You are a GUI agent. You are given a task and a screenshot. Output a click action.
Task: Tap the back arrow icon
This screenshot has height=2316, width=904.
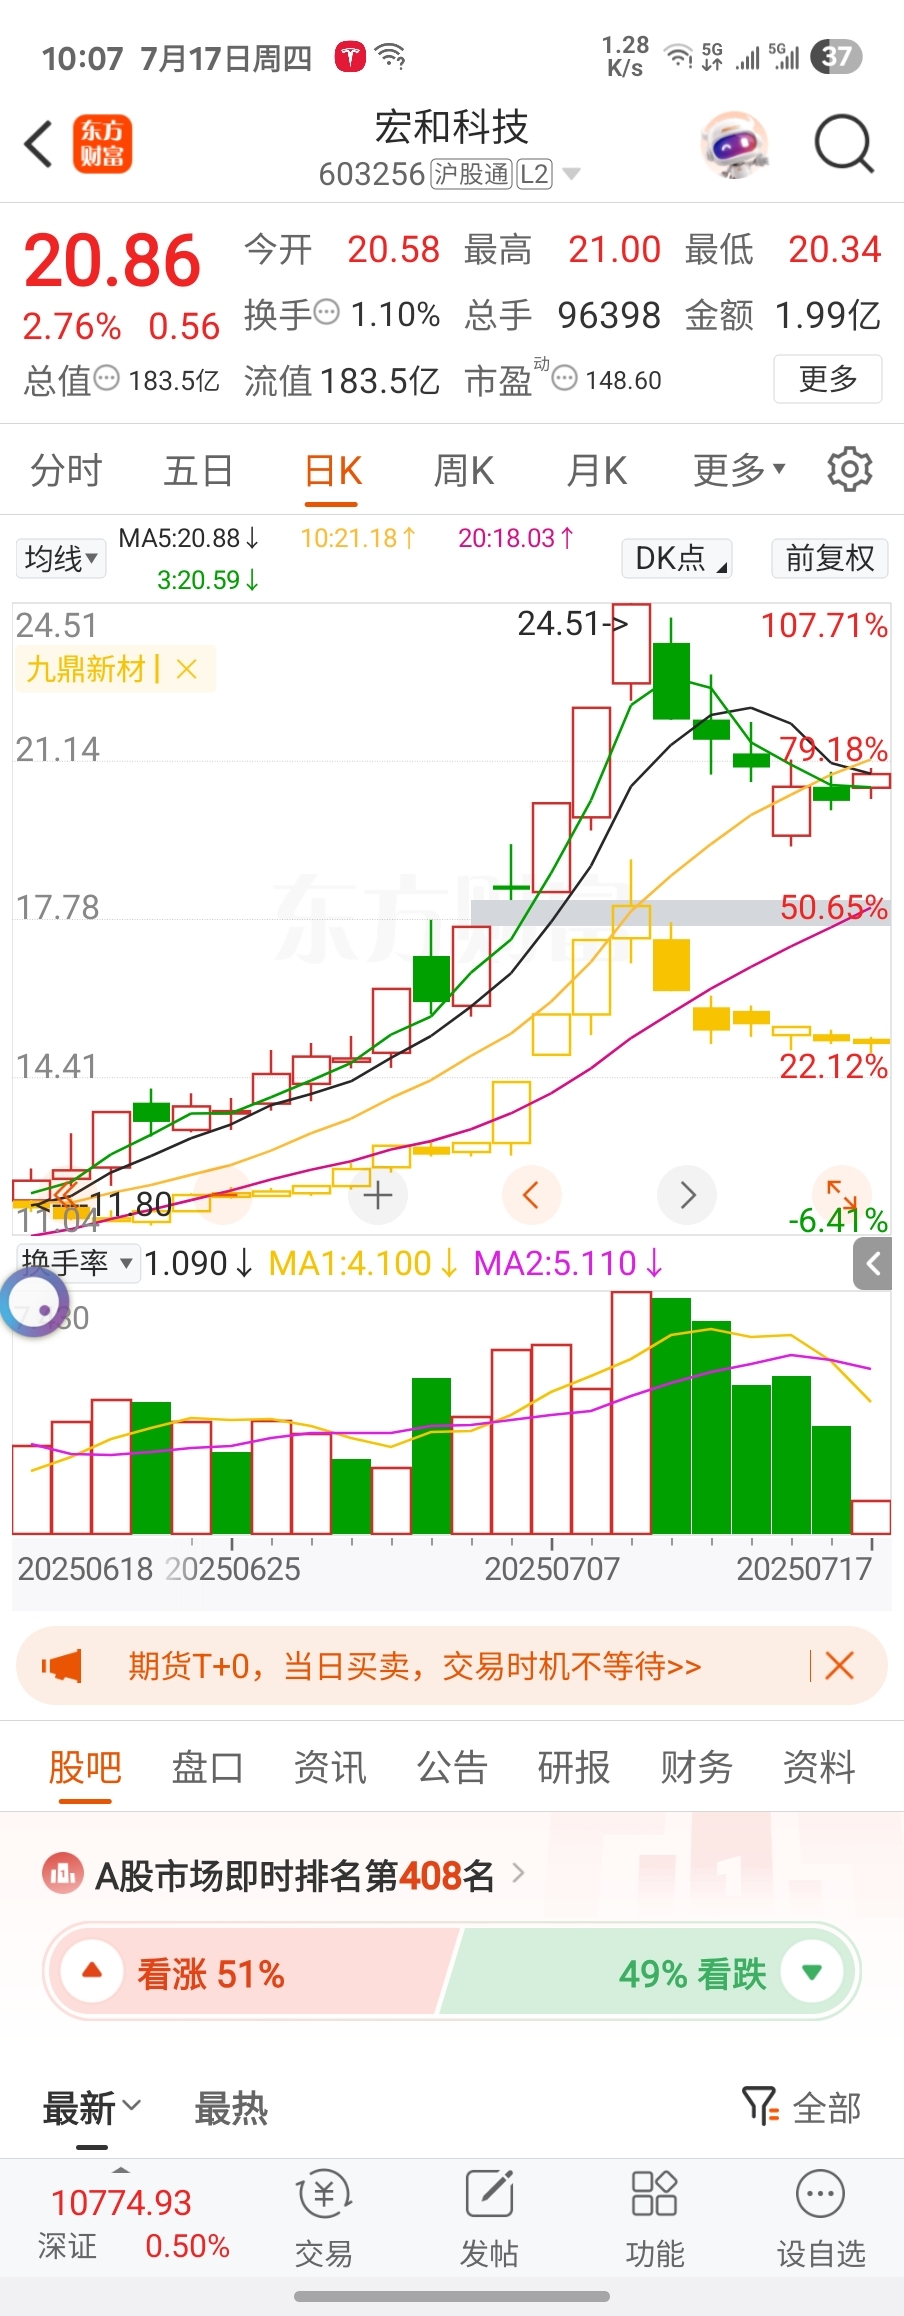(x=38, y=145)
